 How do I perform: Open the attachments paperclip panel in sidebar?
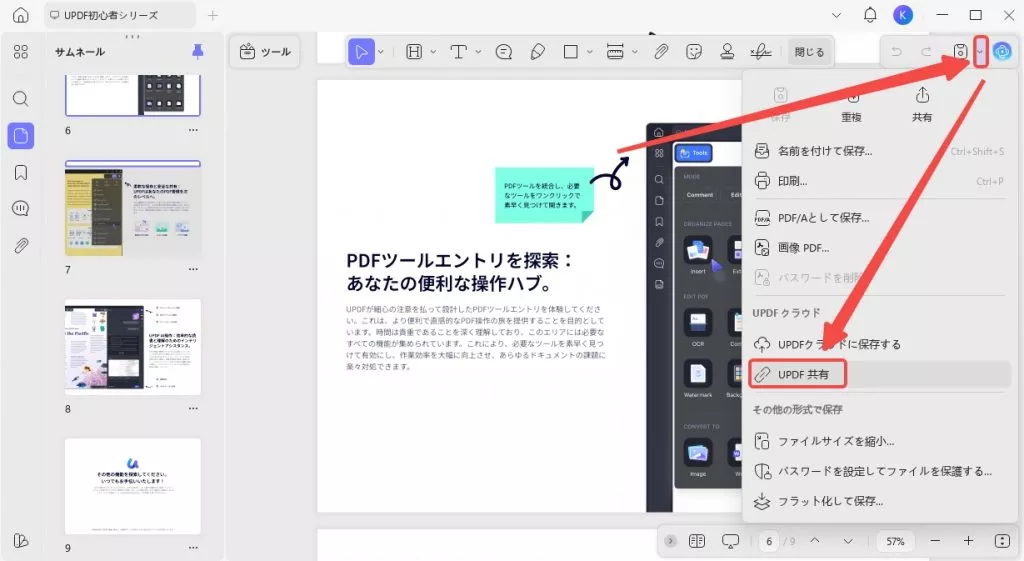[x=21, y=246]
